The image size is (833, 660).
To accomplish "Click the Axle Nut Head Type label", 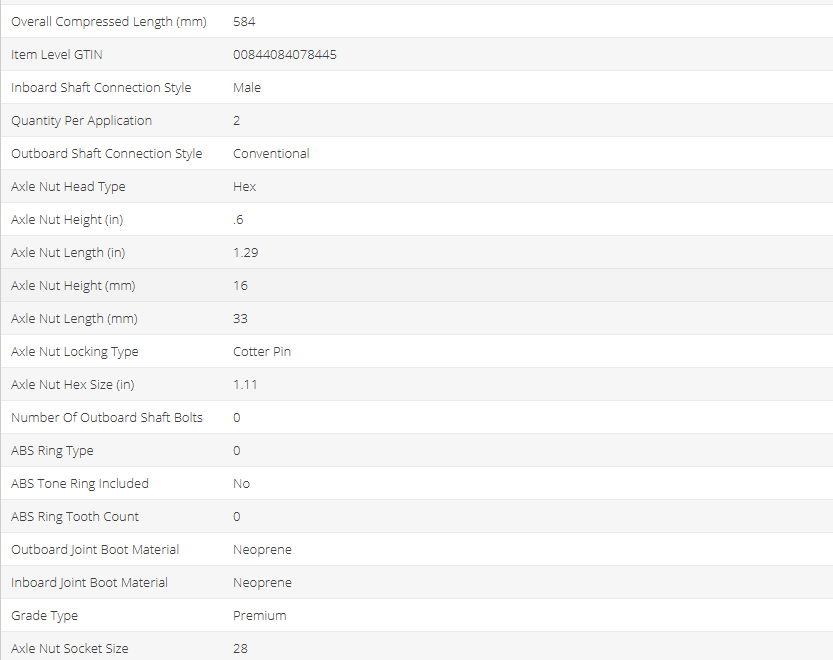I will tap(68, 187).
